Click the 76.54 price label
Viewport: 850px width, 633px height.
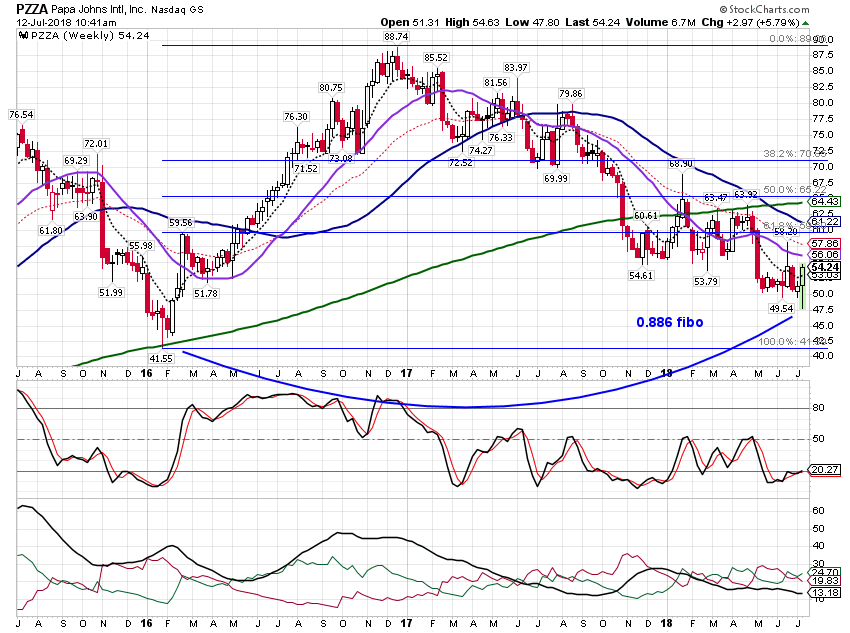point(21,115)
